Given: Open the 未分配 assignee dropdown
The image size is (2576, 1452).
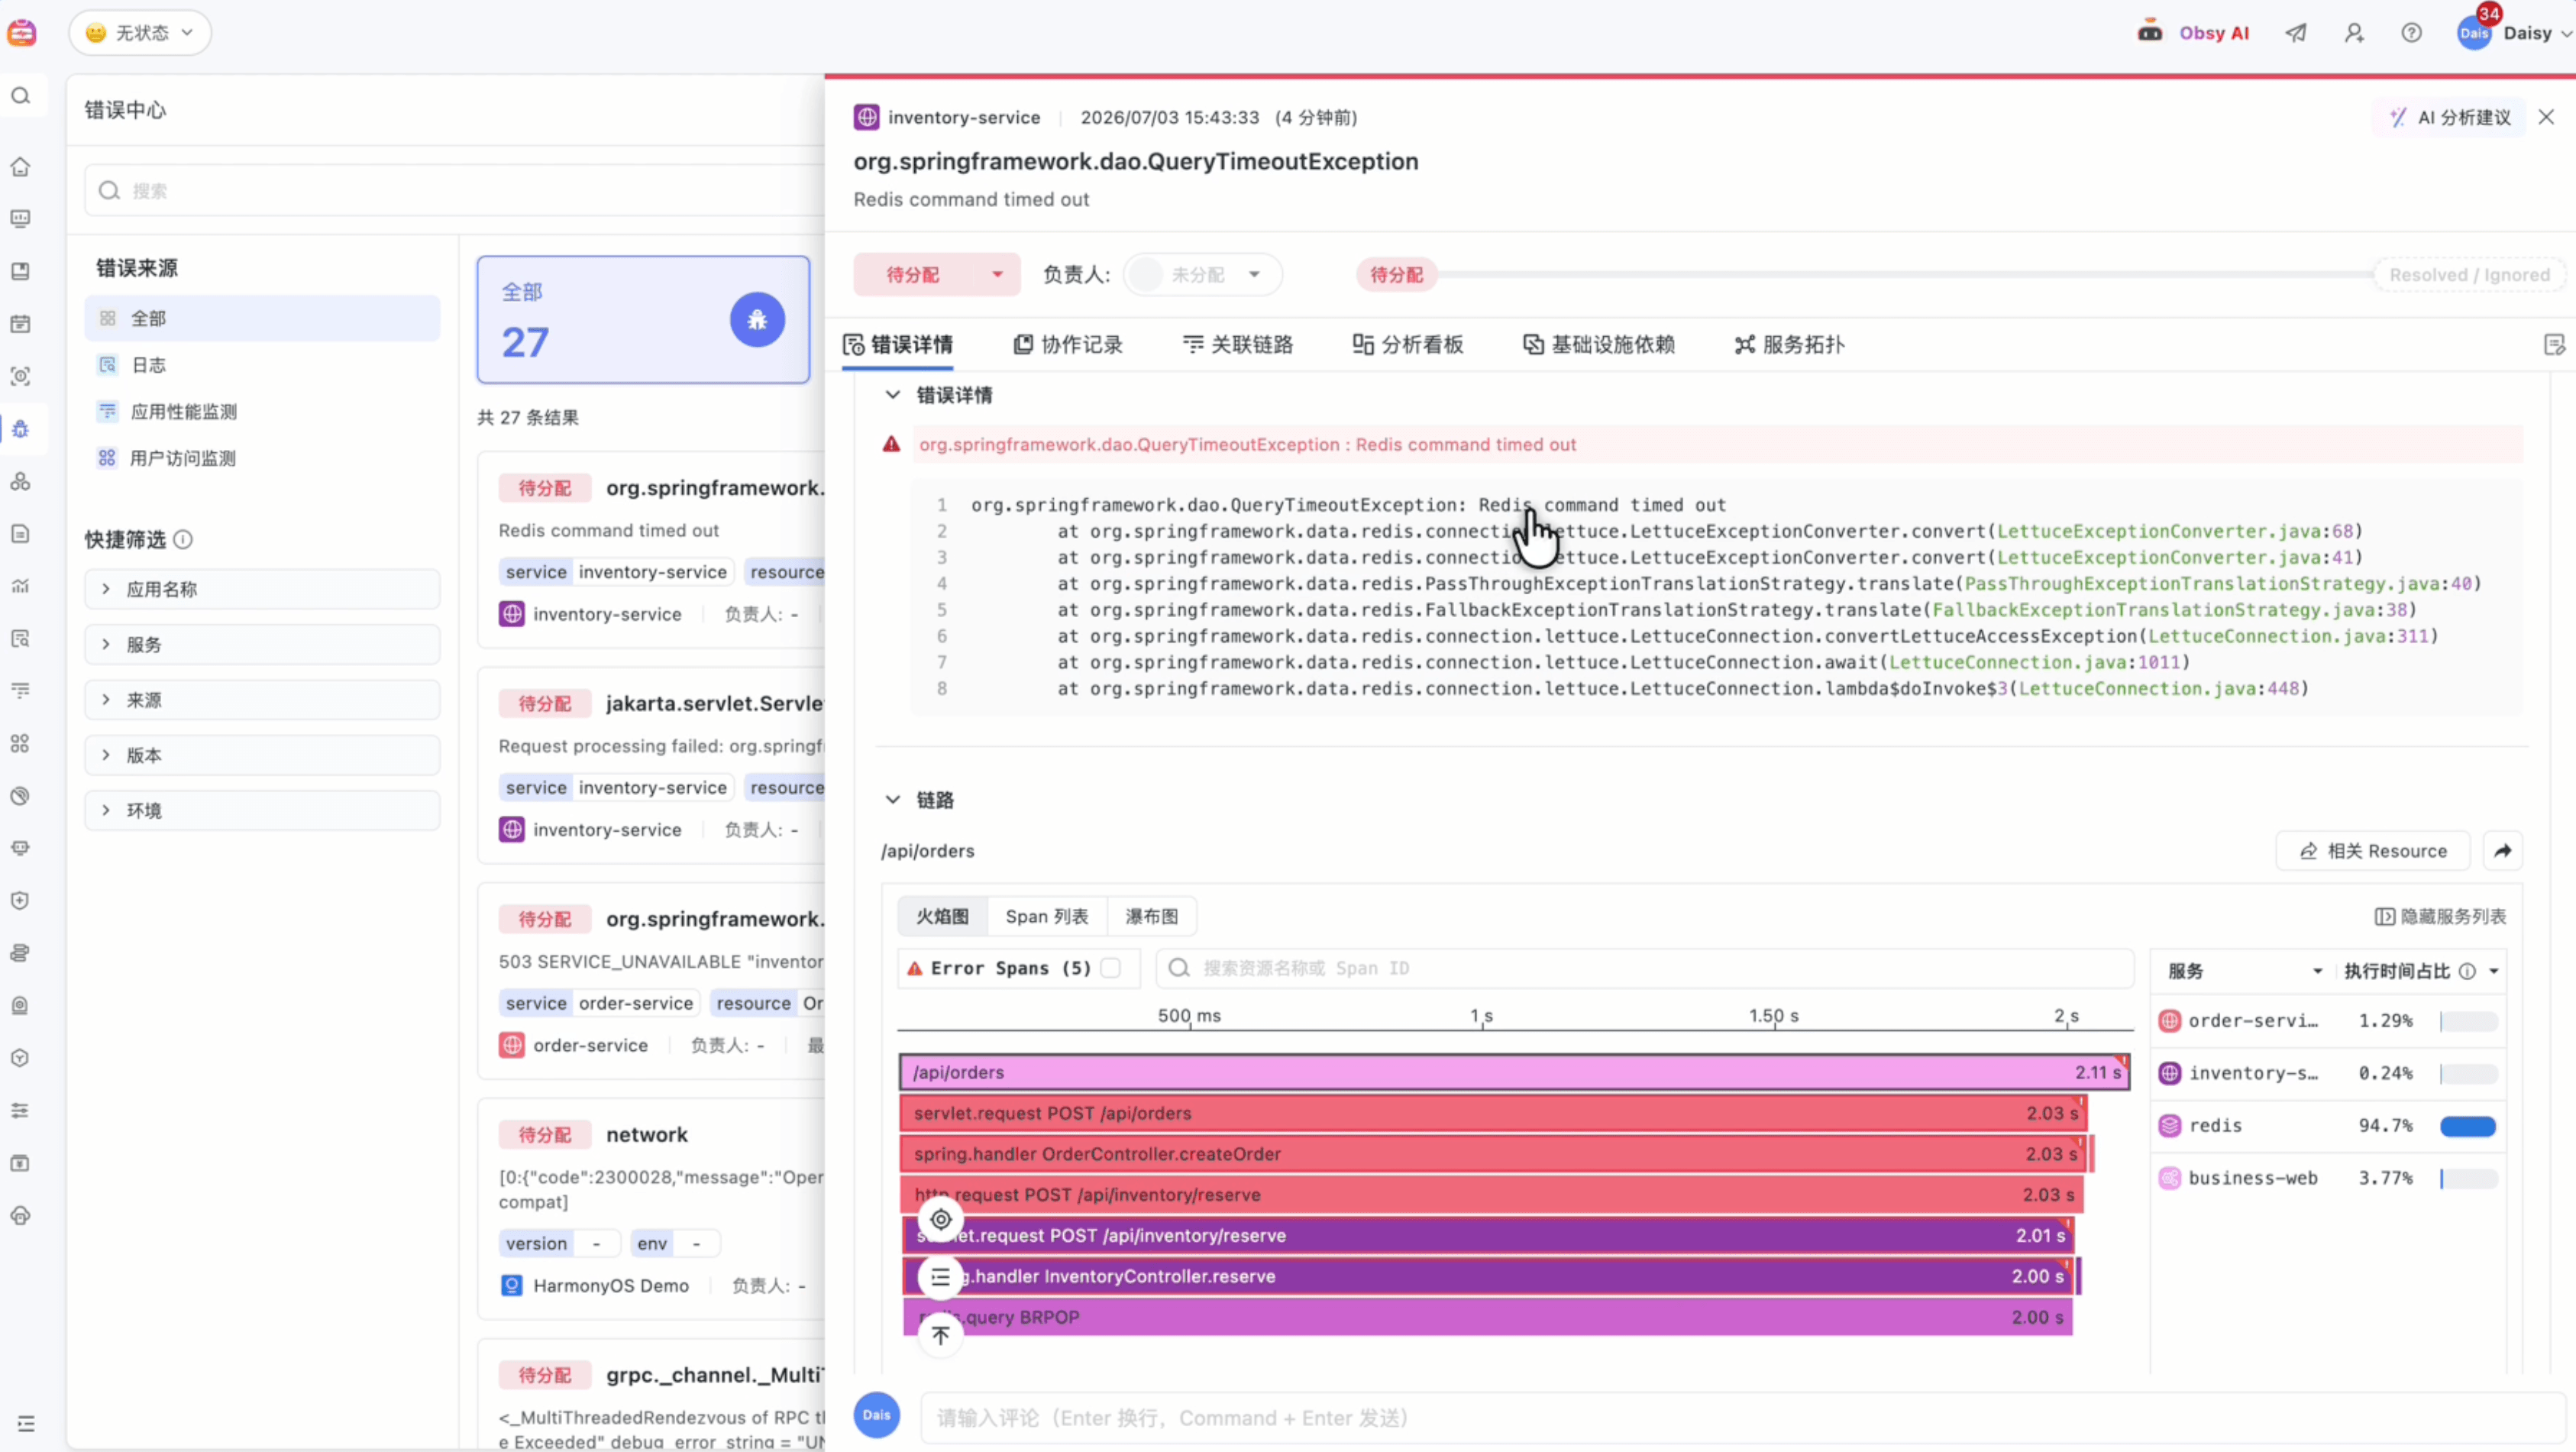Looking at the screenshot, I should [1203, 275].
